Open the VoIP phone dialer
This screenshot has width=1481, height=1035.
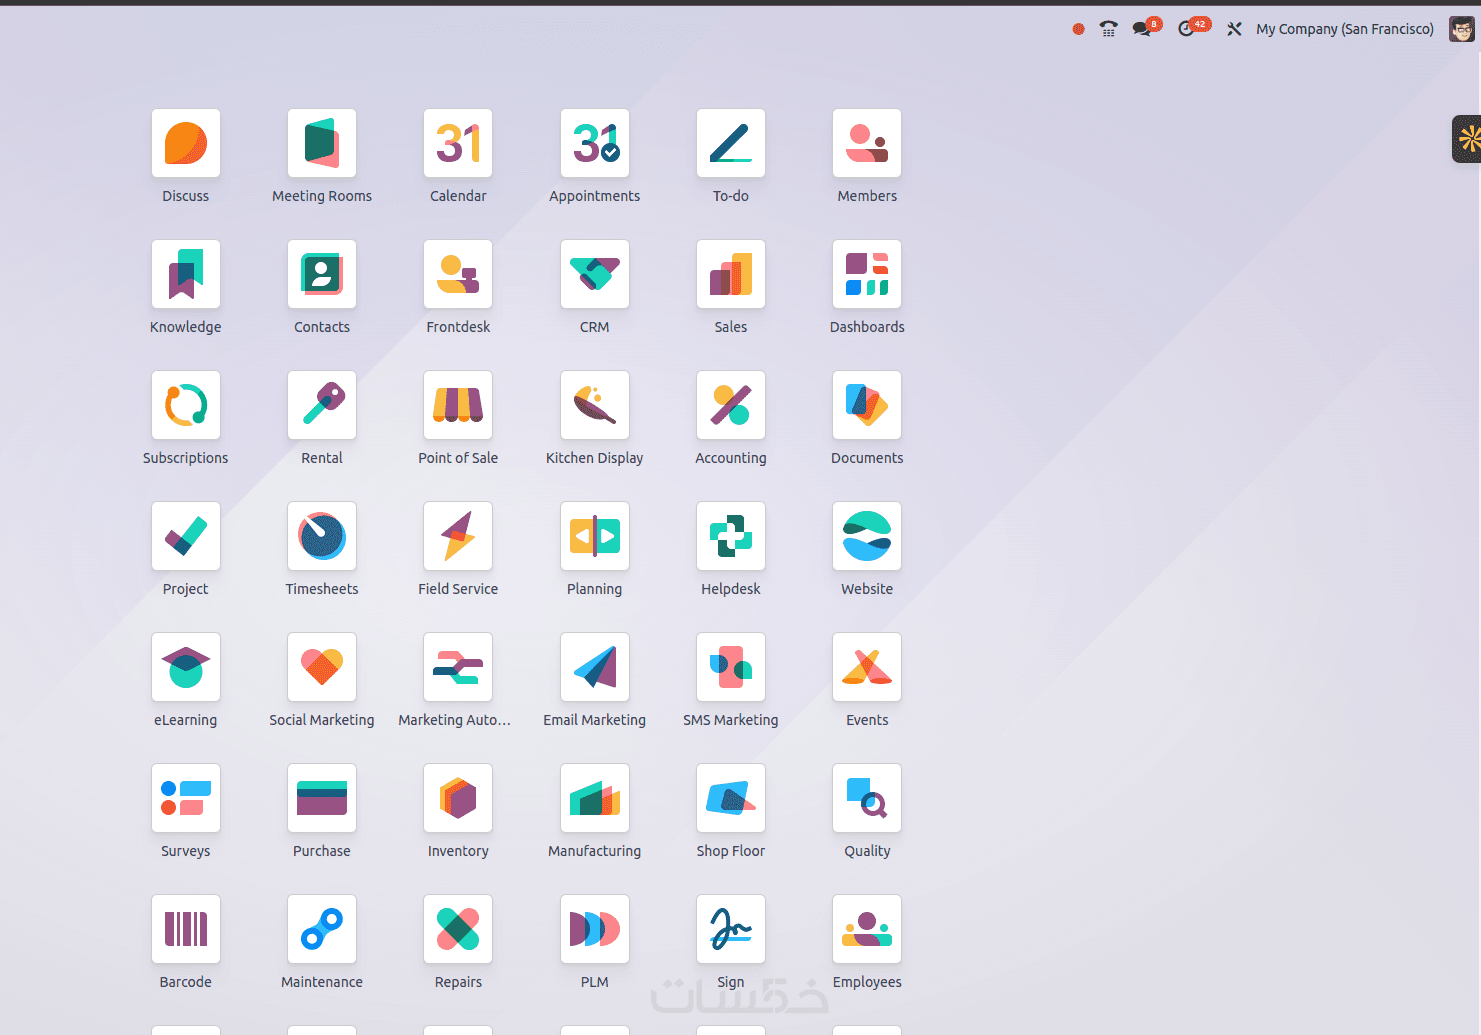1108,29
